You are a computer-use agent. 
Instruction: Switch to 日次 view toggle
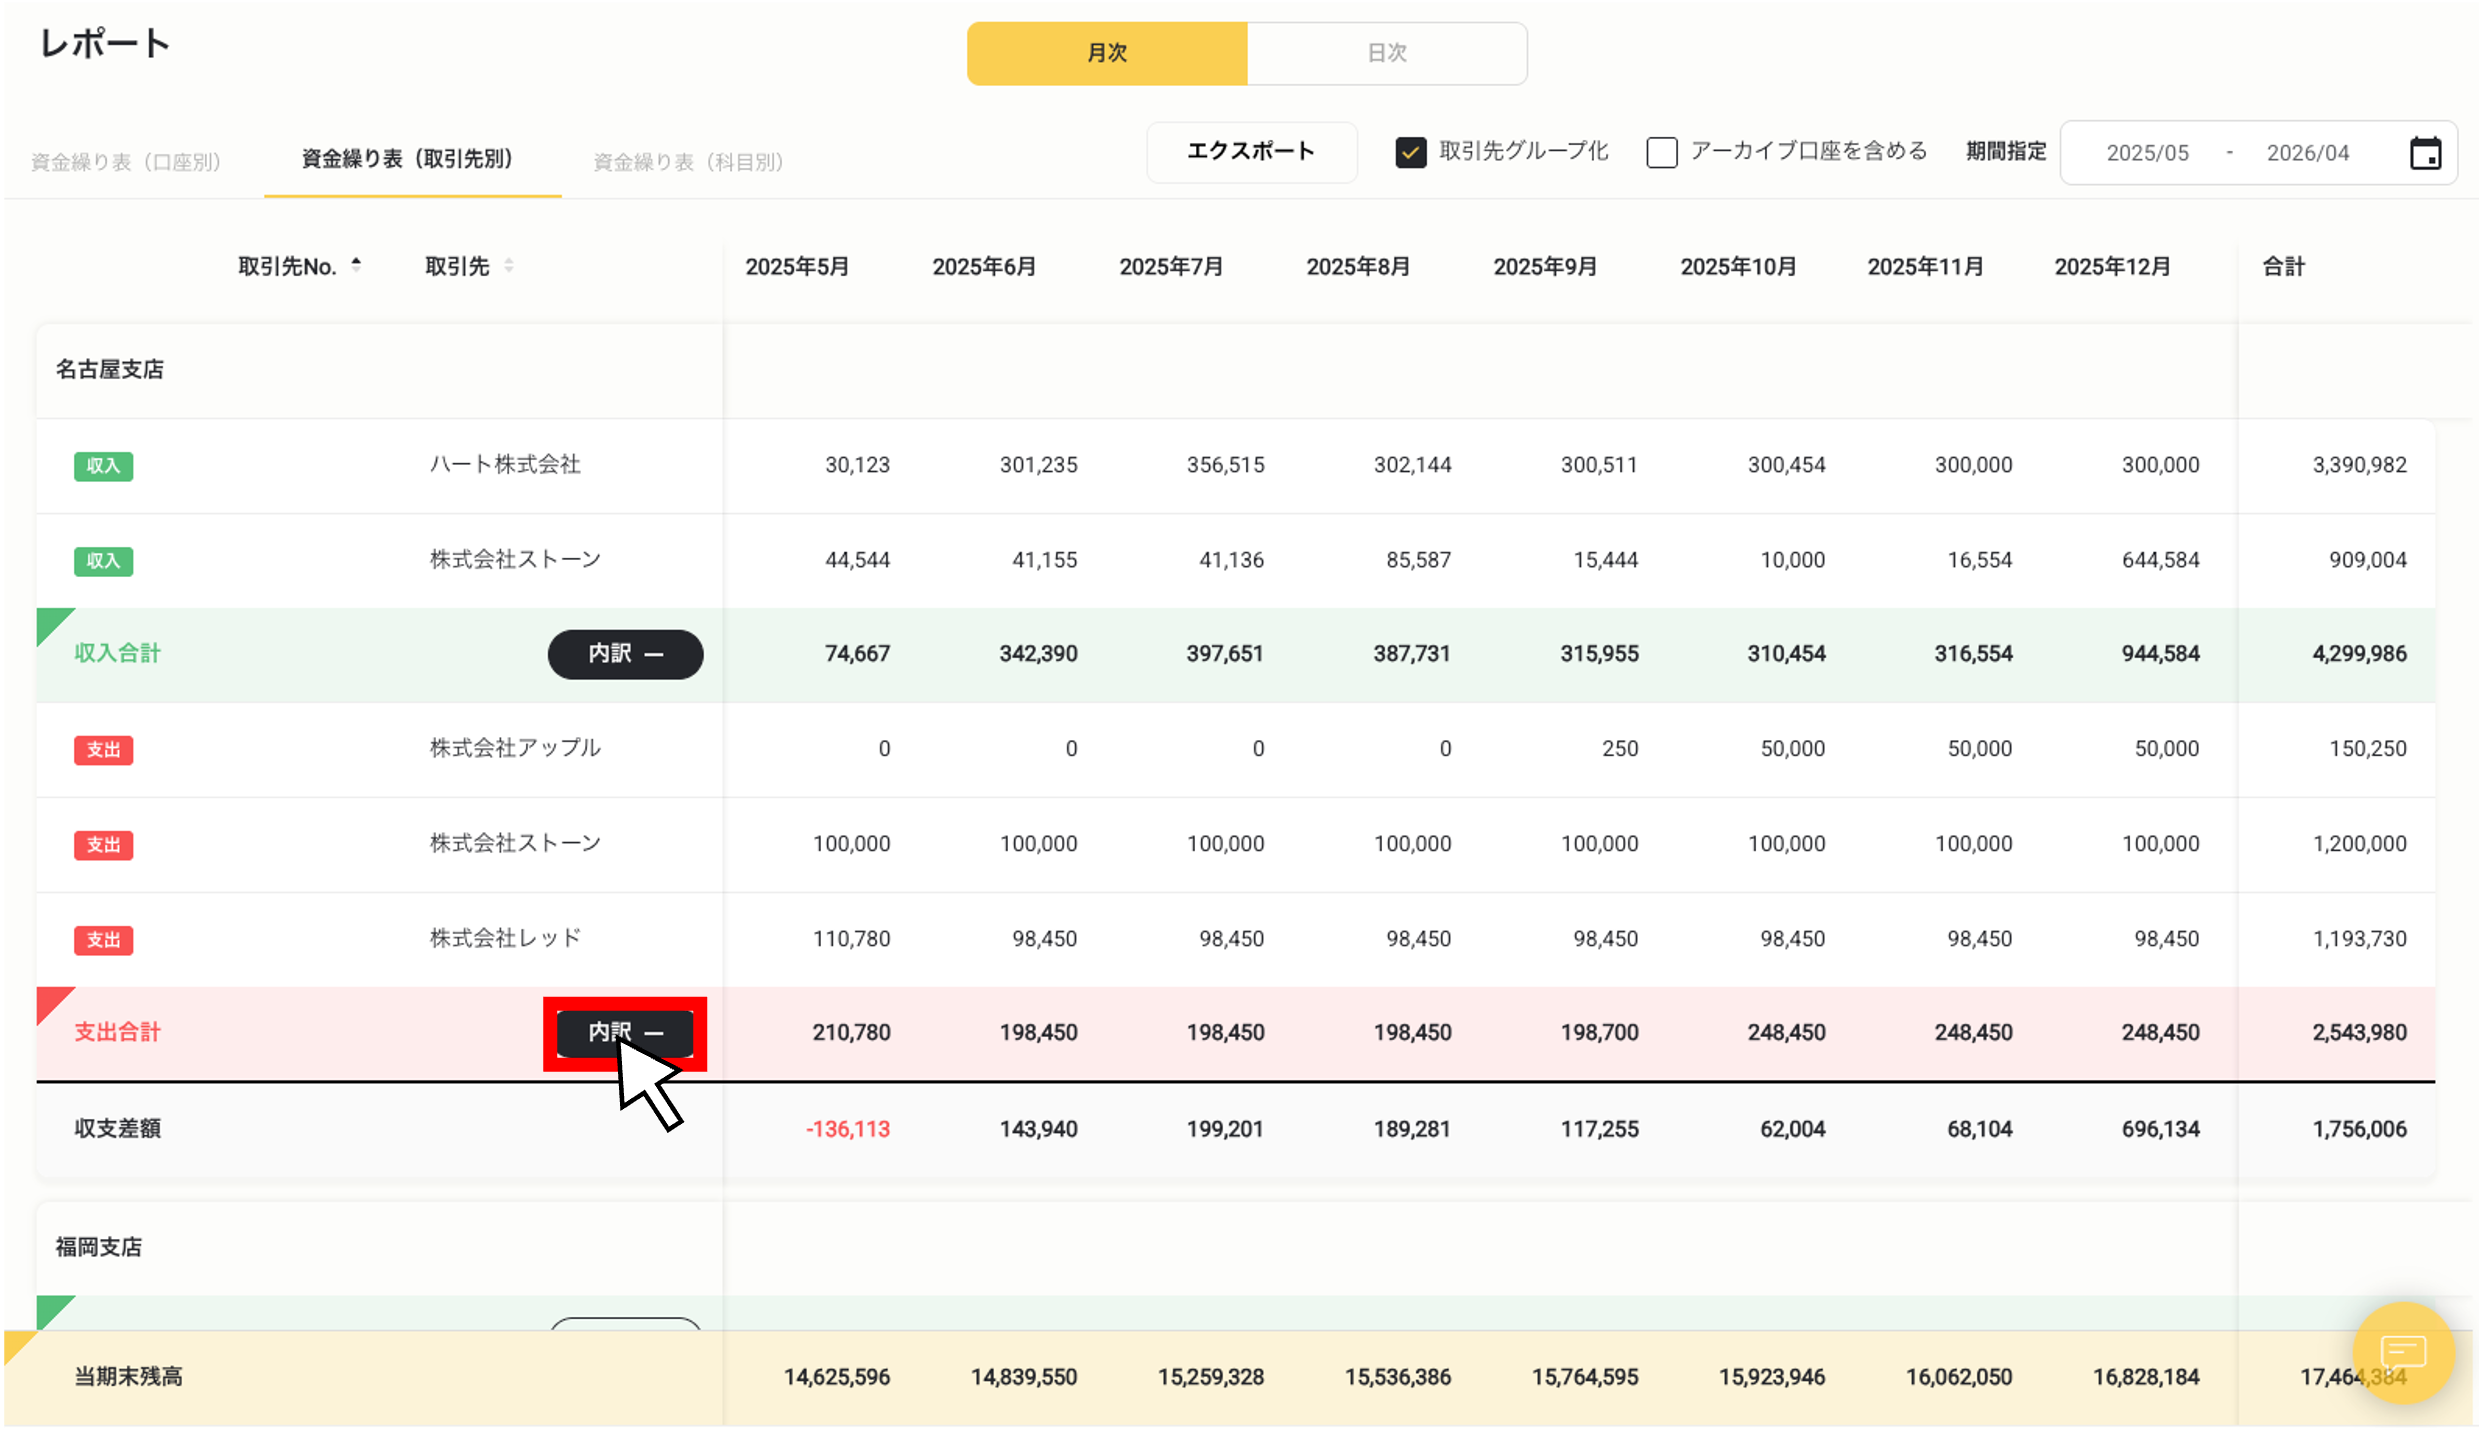click(x=1386, y=54)
